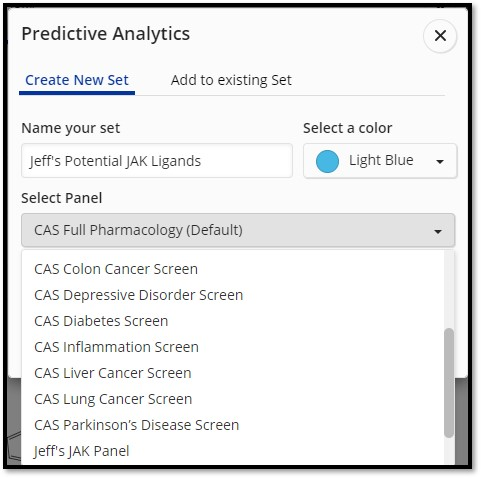
Task: Close the Predictive Analytics dialog
Action: pyautogui.click(x=440, y=36)
